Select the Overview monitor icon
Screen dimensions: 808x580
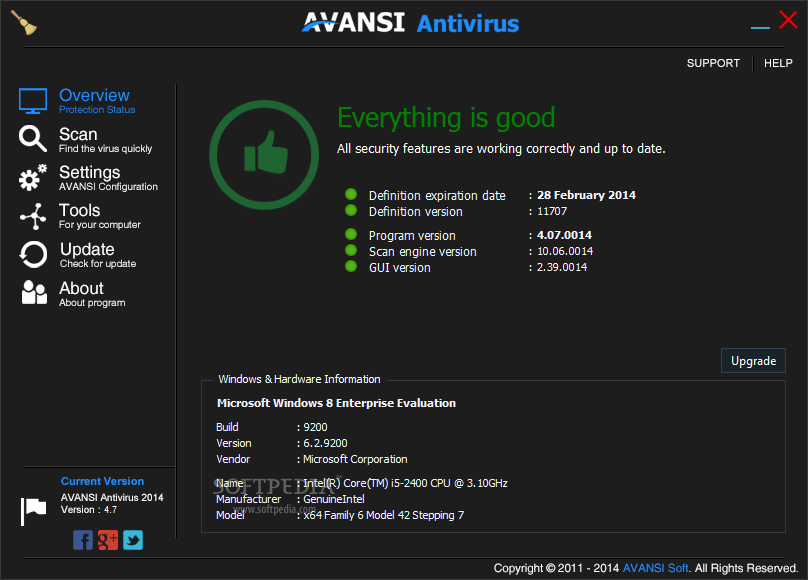click(x=33, y=101)
